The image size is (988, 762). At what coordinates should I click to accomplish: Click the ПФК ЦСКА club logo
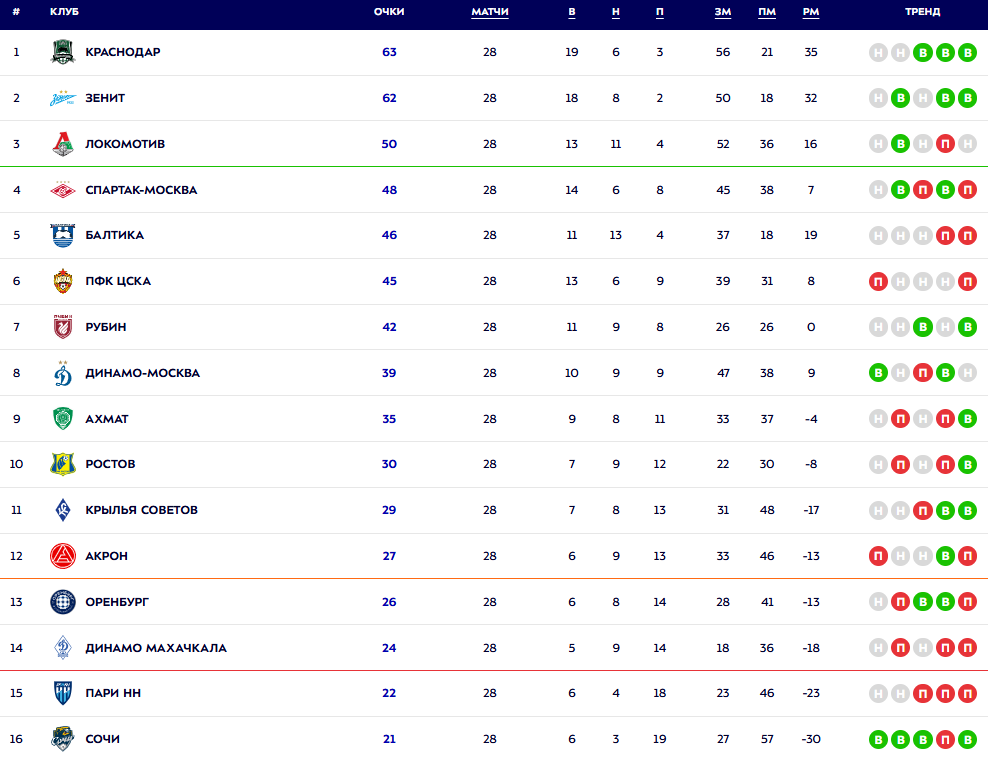coord(62,281)
